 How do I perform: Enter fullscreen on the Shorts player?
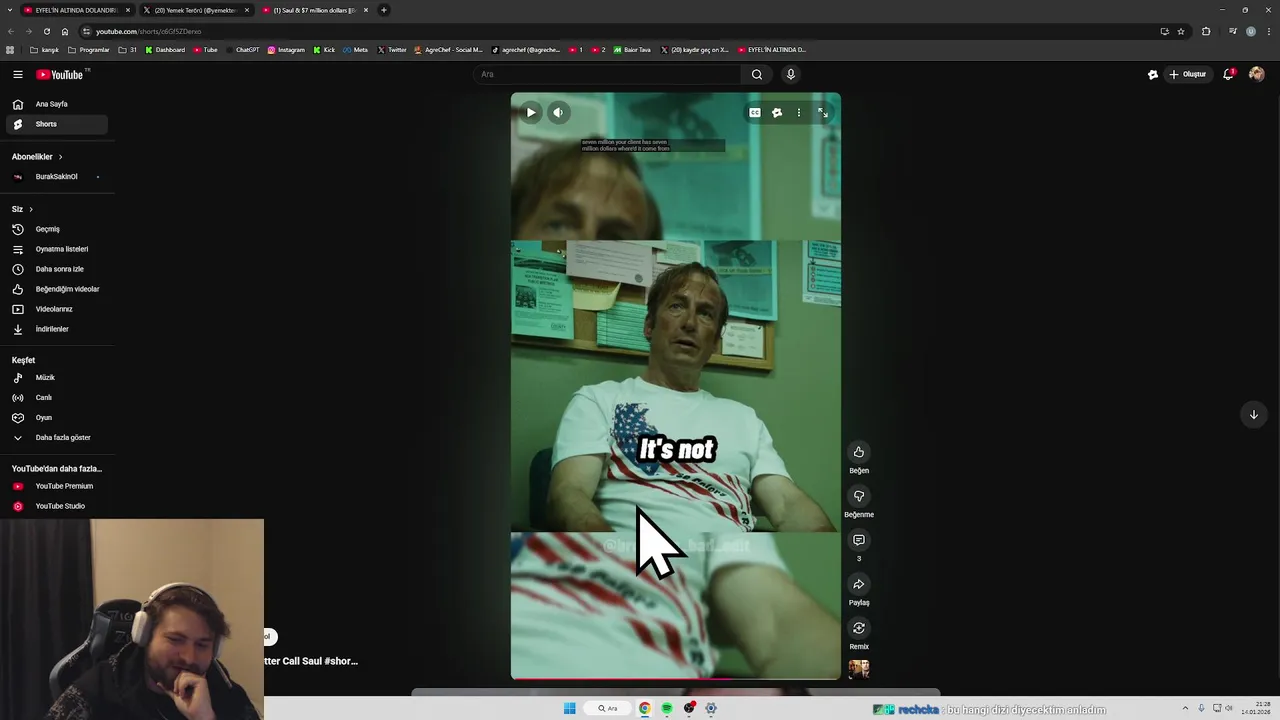pyautogui.click(x=822, y=113)
